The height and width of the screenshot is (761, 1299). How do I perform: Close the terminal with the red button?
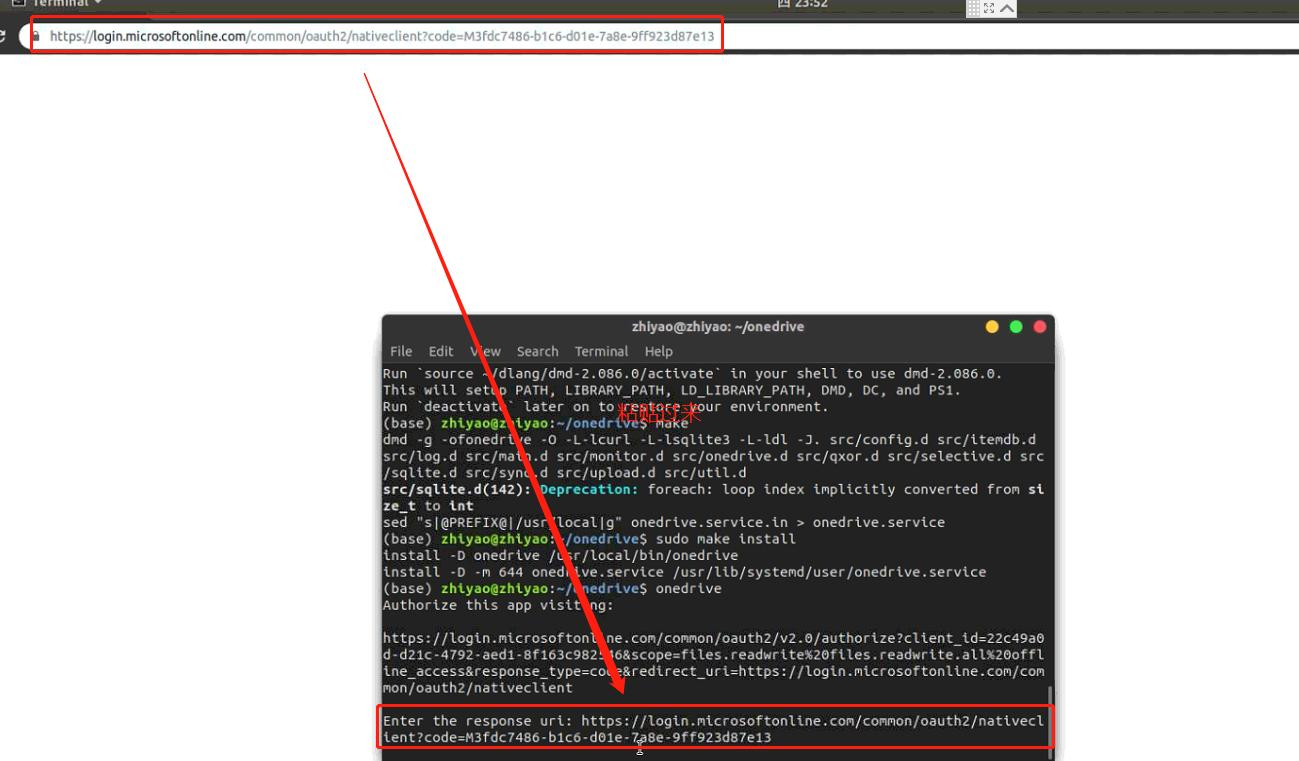1039,327
